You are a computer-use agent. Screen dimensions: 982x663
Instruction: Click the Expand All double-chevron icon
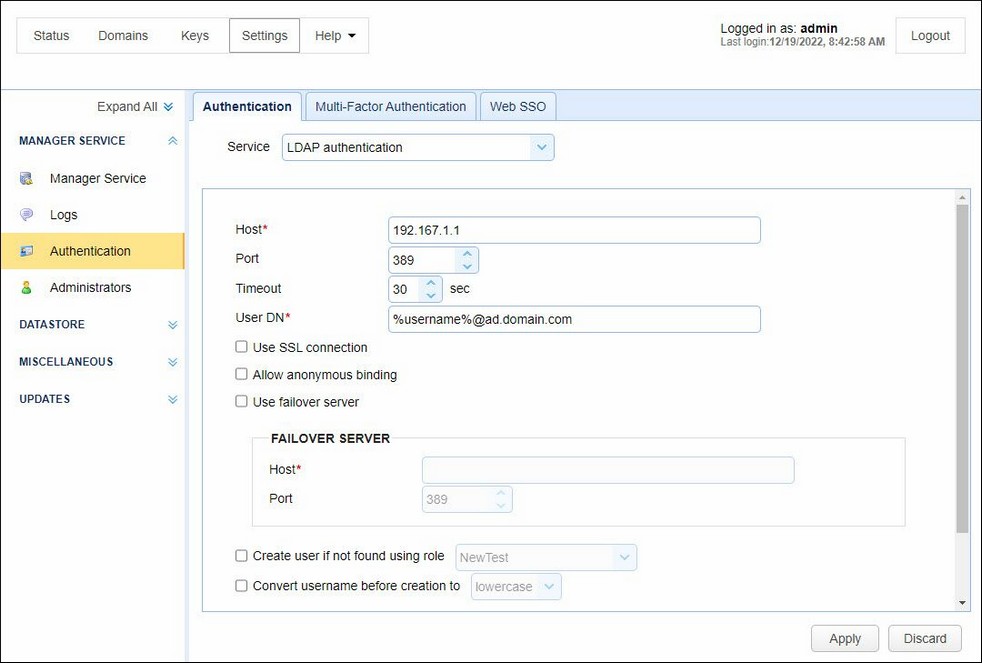point(168,107)
